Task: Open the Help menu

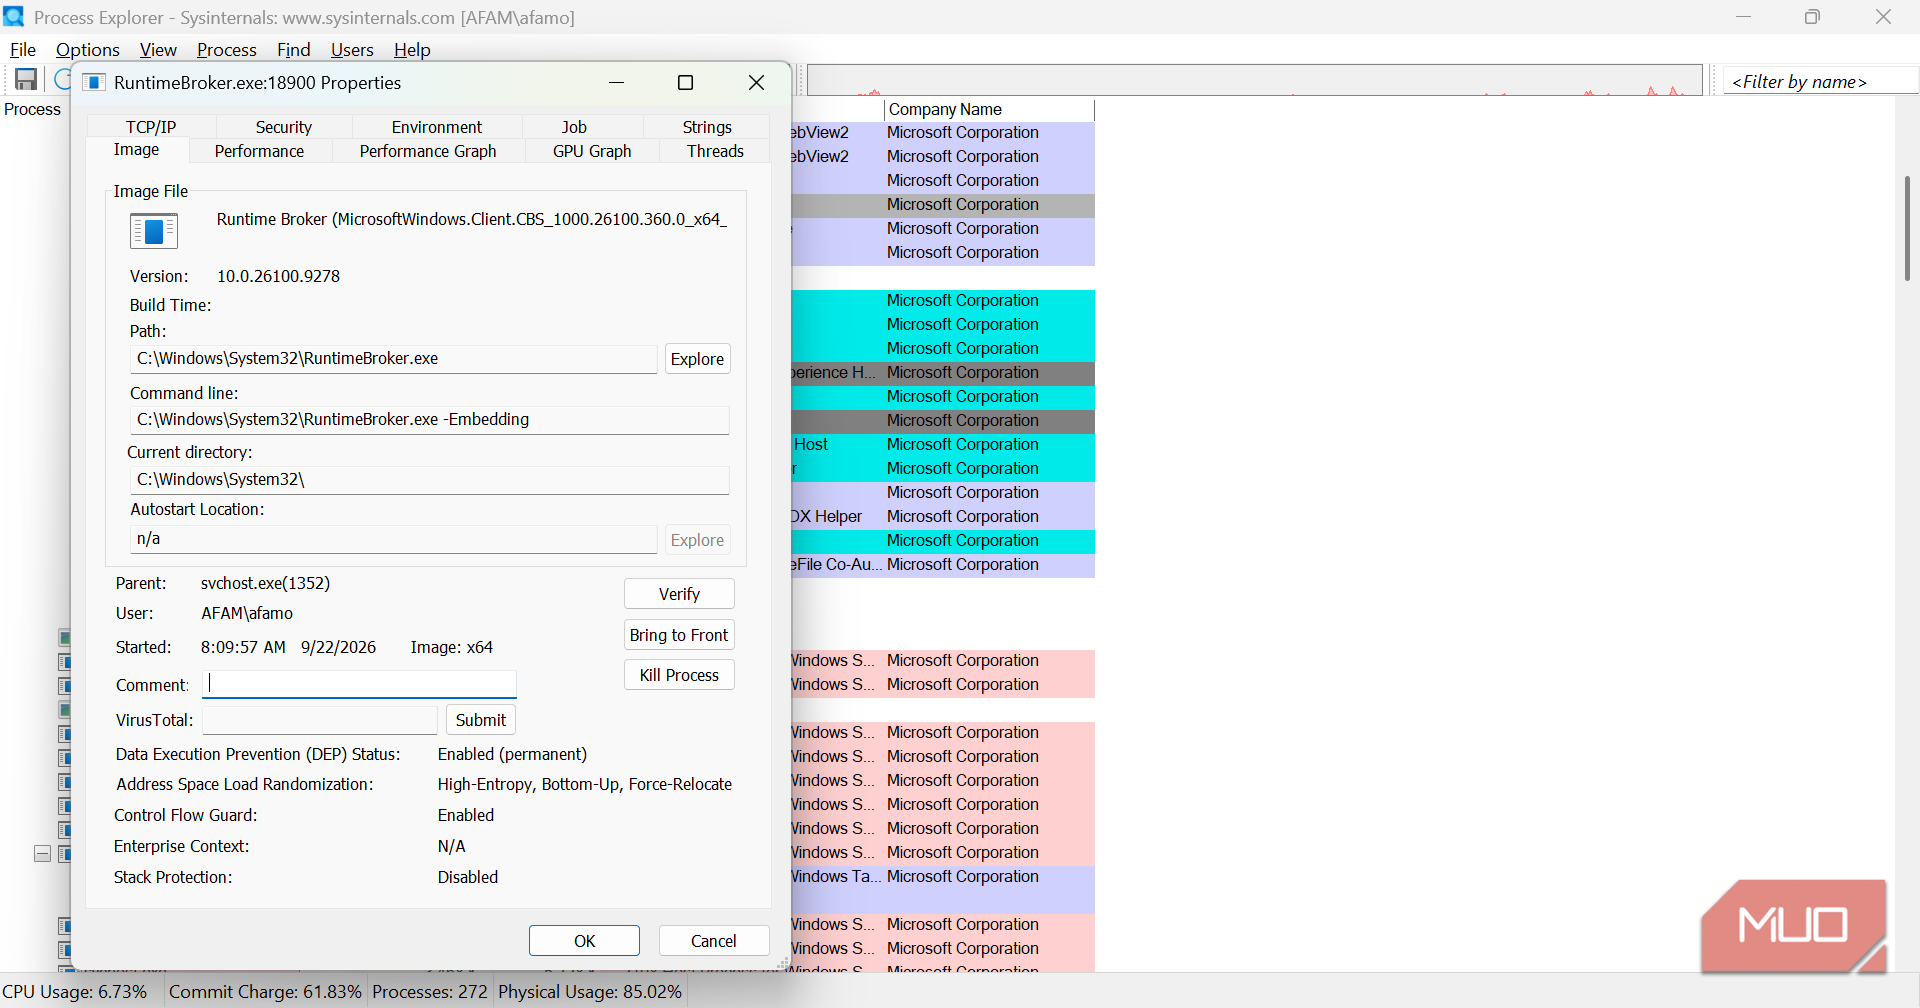Action: coord(412,50)
